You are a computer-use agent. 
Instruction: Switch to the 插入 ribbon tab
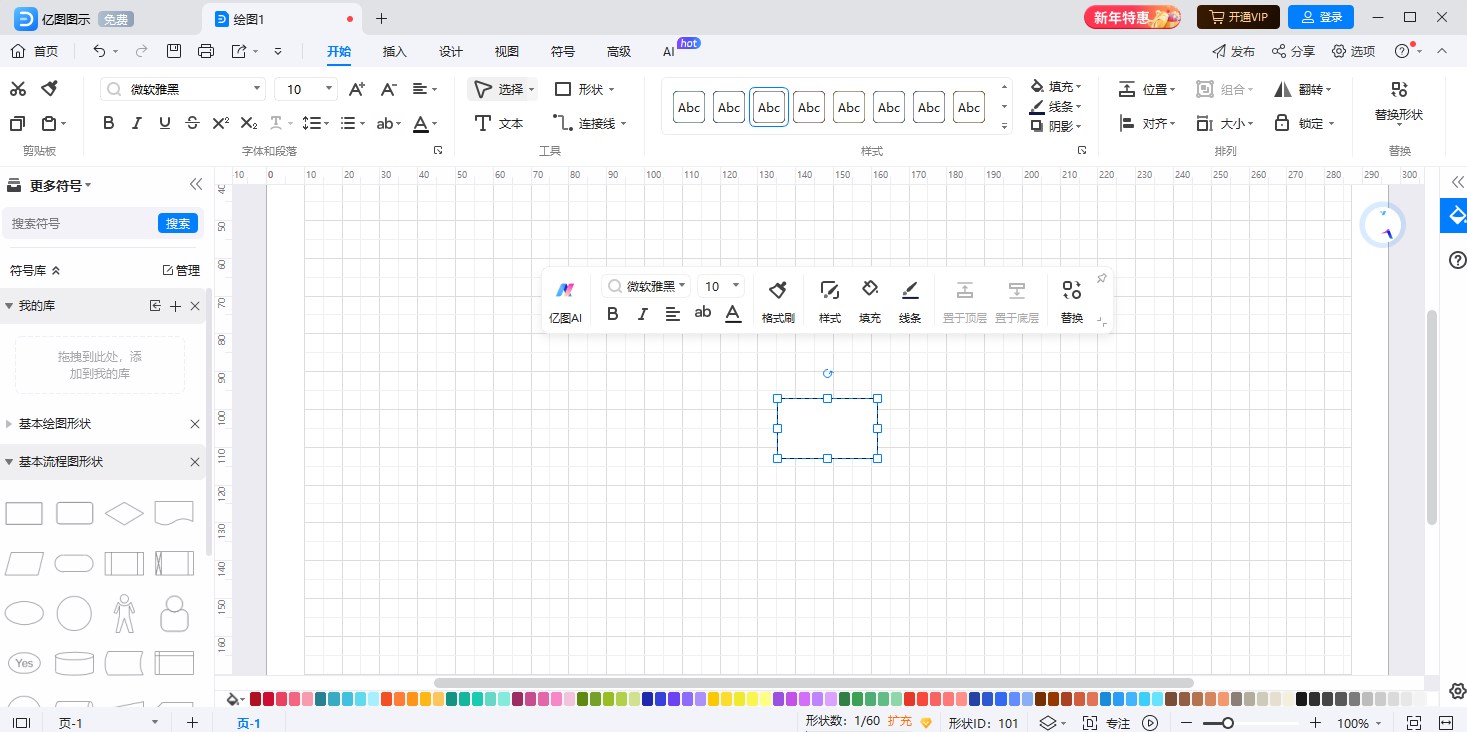[x=394, y=51]
